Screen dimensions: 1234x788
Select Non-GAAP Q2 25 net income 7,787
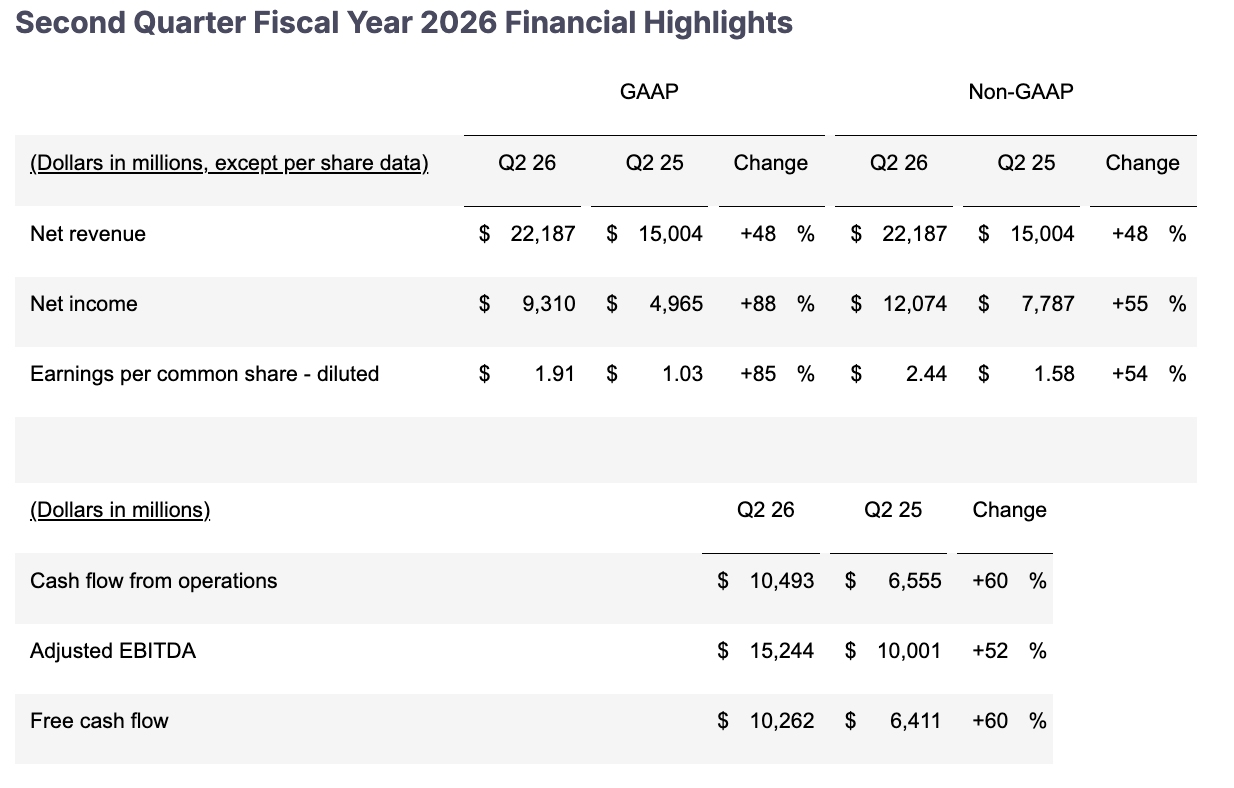tap(1048, 304)
